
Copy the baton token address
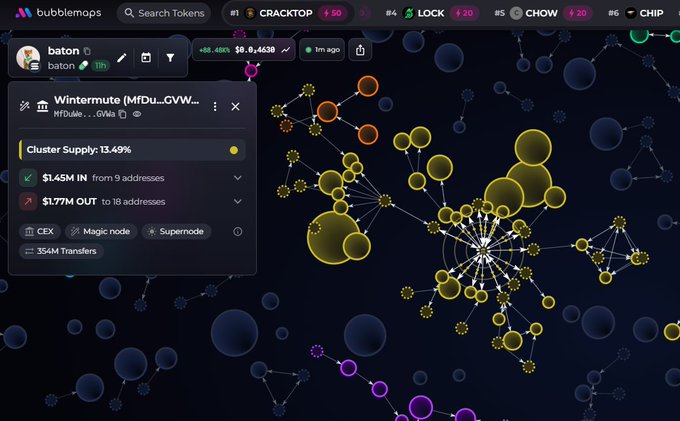click(x=87, y=51)
